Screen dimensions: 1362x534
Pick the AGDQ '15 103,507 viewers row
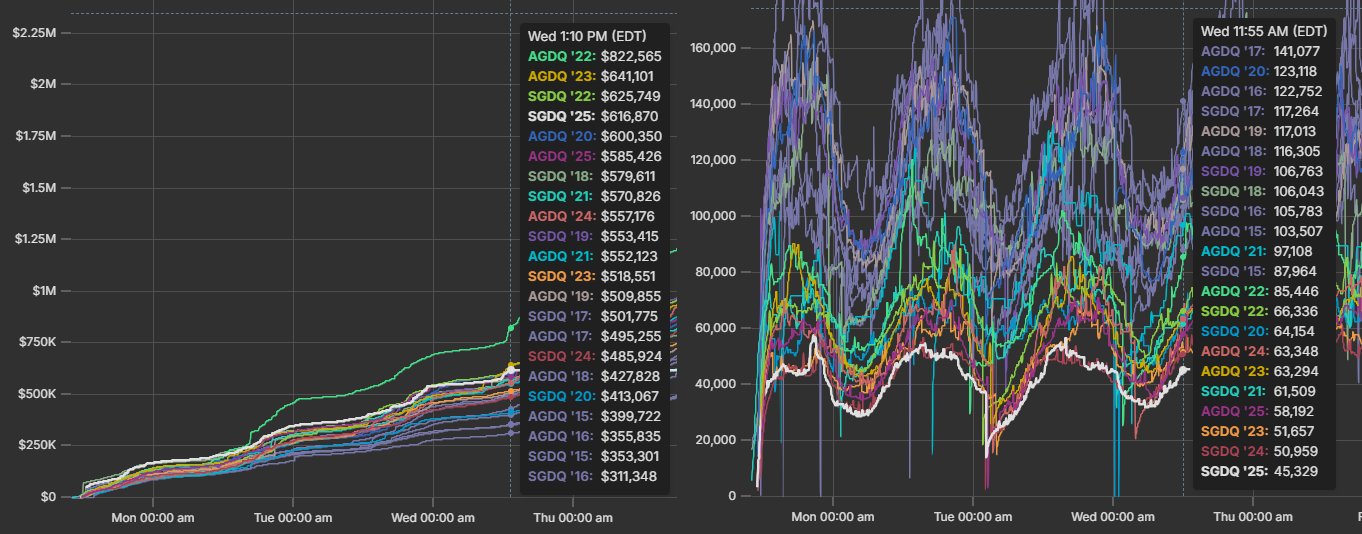[1261, 231]
